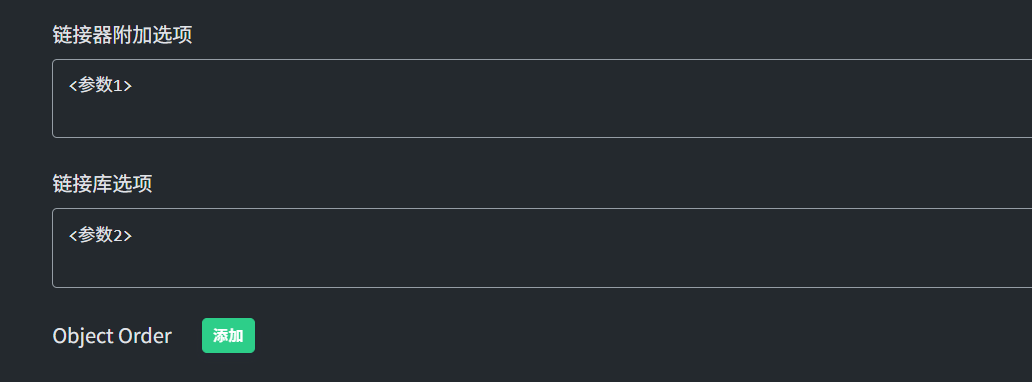This screenshot has height=382, width=1032.
Task: Focus the 链接器附加选项 text area
Action: (x=542, y=99)
